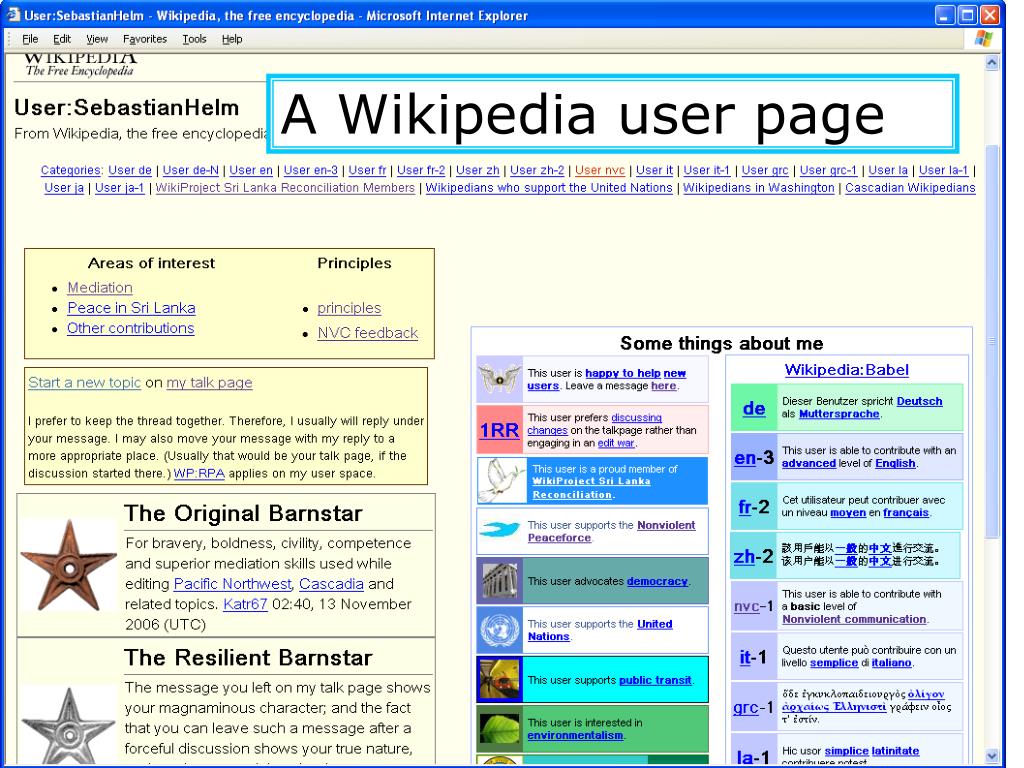Click the 'fr' link in fr-2 box

745,507
